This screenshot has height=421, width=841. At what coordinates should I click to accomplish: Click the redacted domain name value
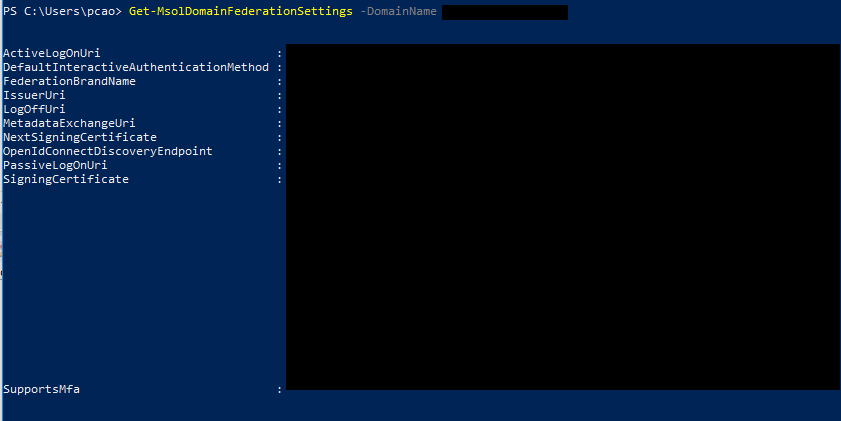click(x=503, y=12)
